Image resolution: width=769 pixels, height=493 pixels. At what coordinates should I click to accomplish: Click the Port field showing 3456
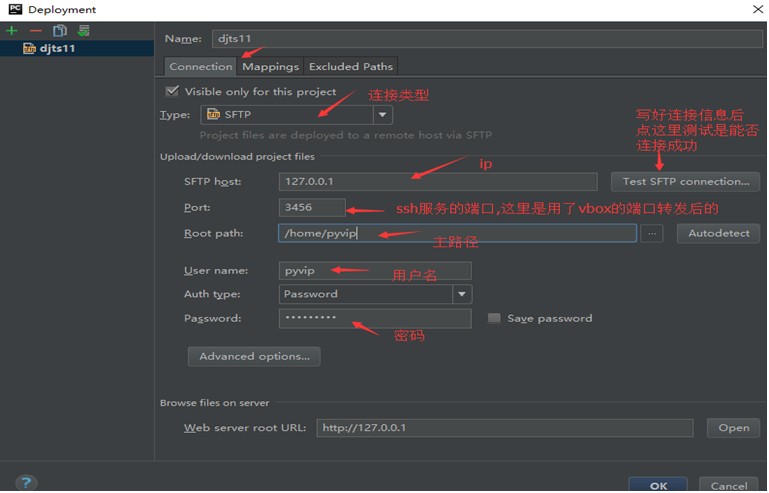(312, 208)
